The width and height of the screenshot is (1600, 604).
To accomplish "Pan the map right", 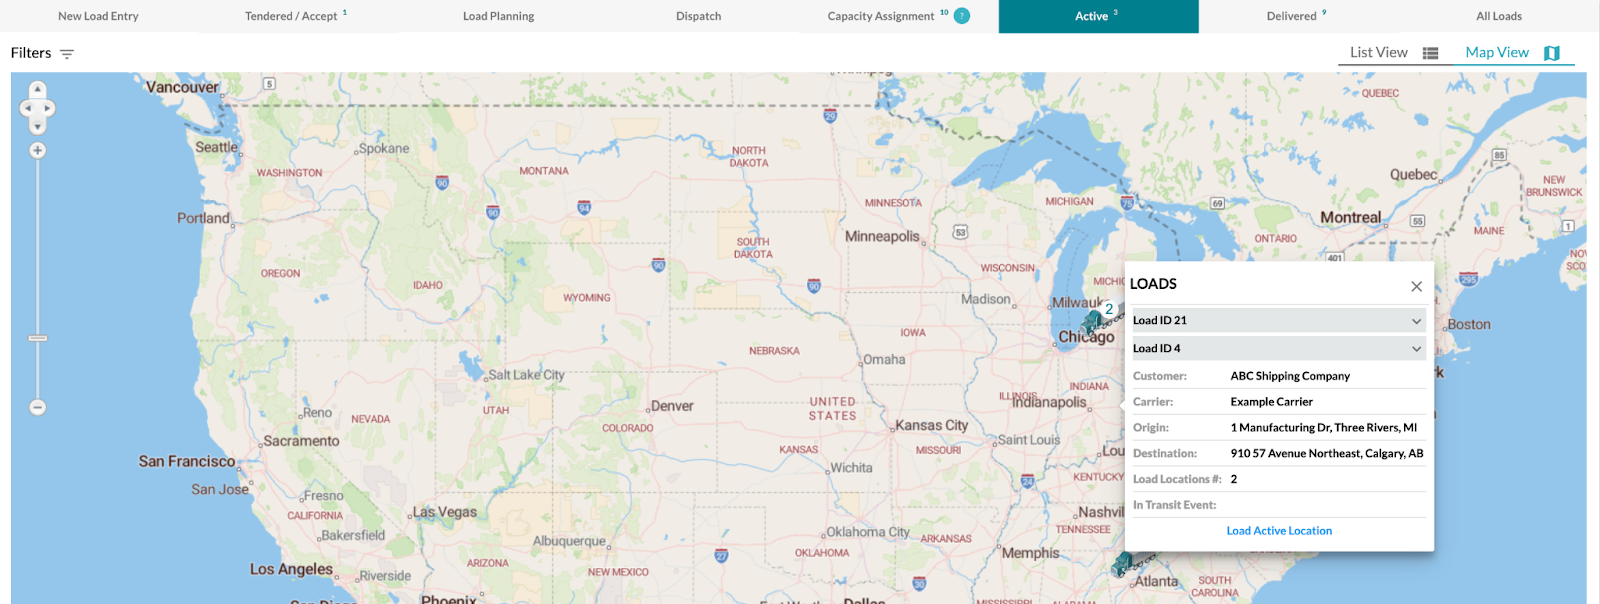I will pyautogui.click(x=47, y=108).
